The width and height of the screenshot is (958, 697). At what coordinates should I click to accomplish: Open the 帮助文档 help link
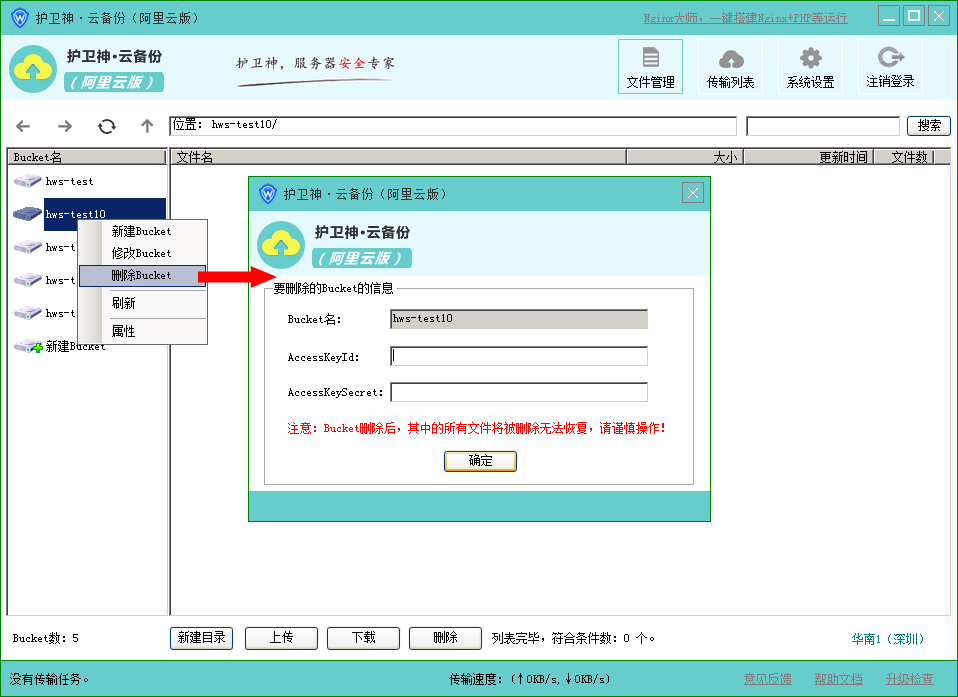coord(838,679)
